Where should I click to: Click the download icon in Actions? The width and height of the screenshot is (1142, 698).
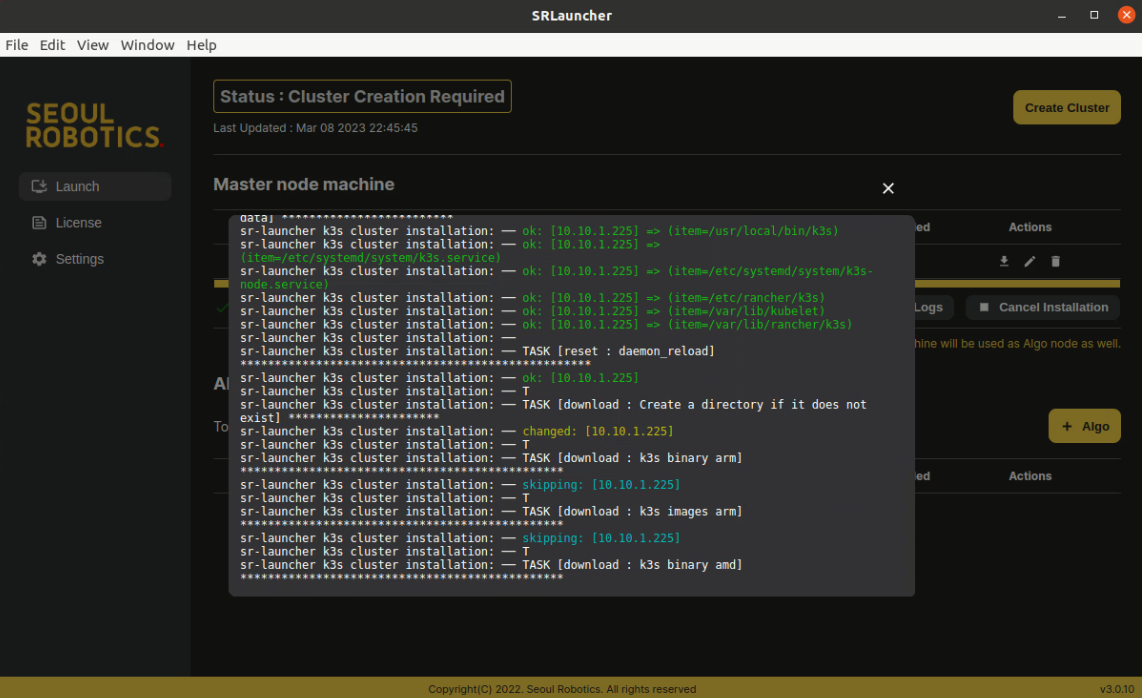coord(1004,261)
